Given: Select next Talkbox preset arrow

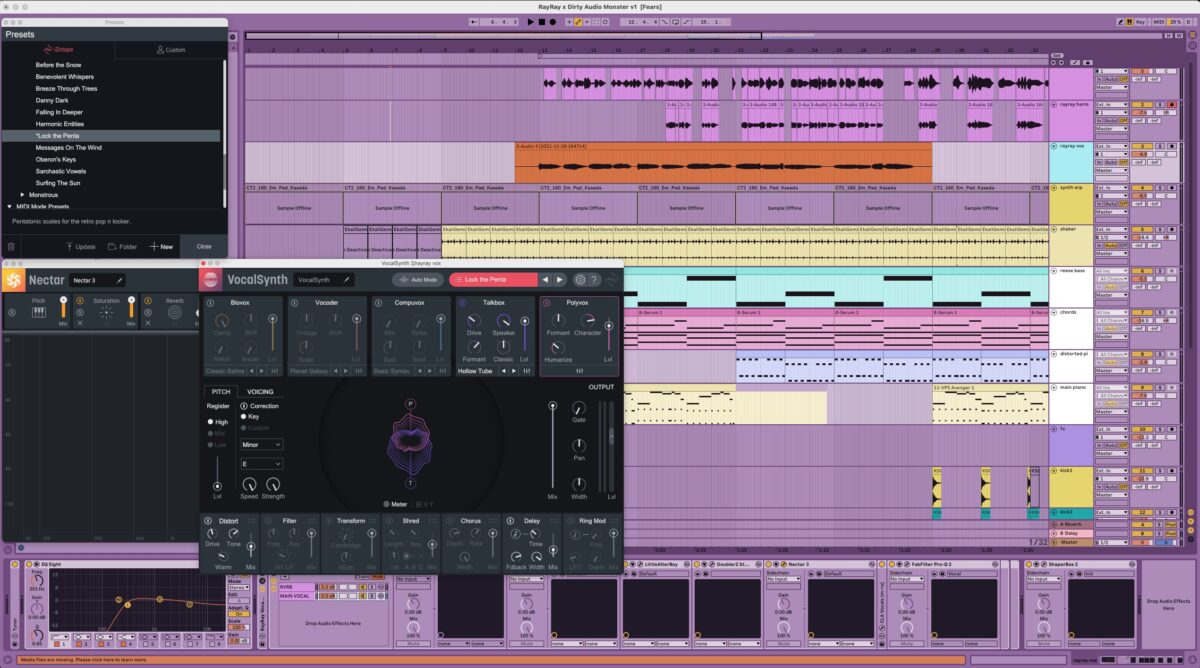Looking at the screenshot, I should pyautogui.click(x=514, y=371).
